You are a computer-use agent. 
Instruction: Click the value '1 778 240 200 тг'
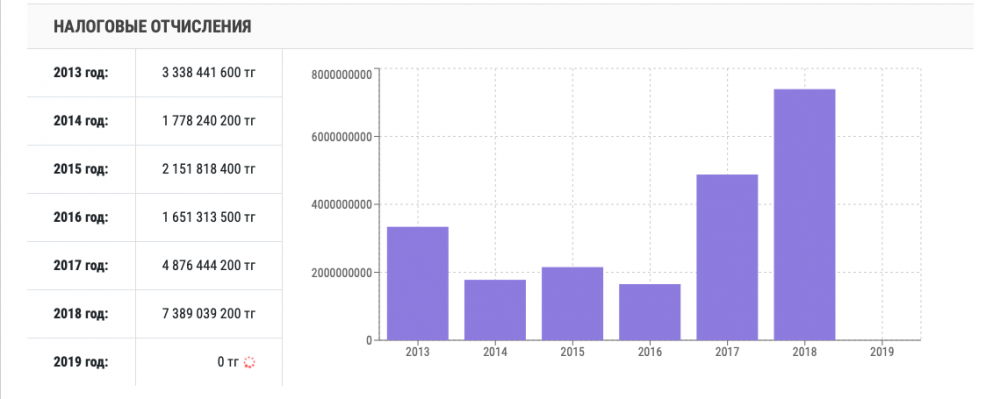209,121
